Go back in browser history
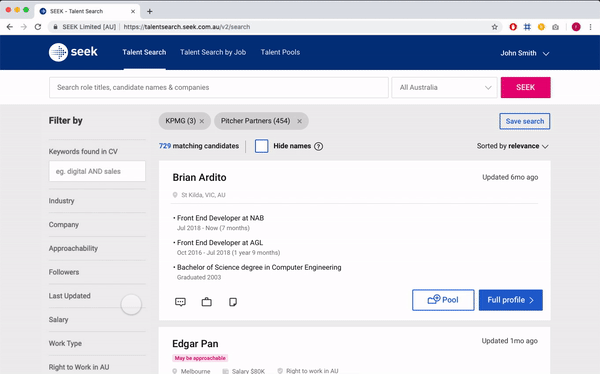This screenshot has height=374, width=600. [x=10, y=27]
